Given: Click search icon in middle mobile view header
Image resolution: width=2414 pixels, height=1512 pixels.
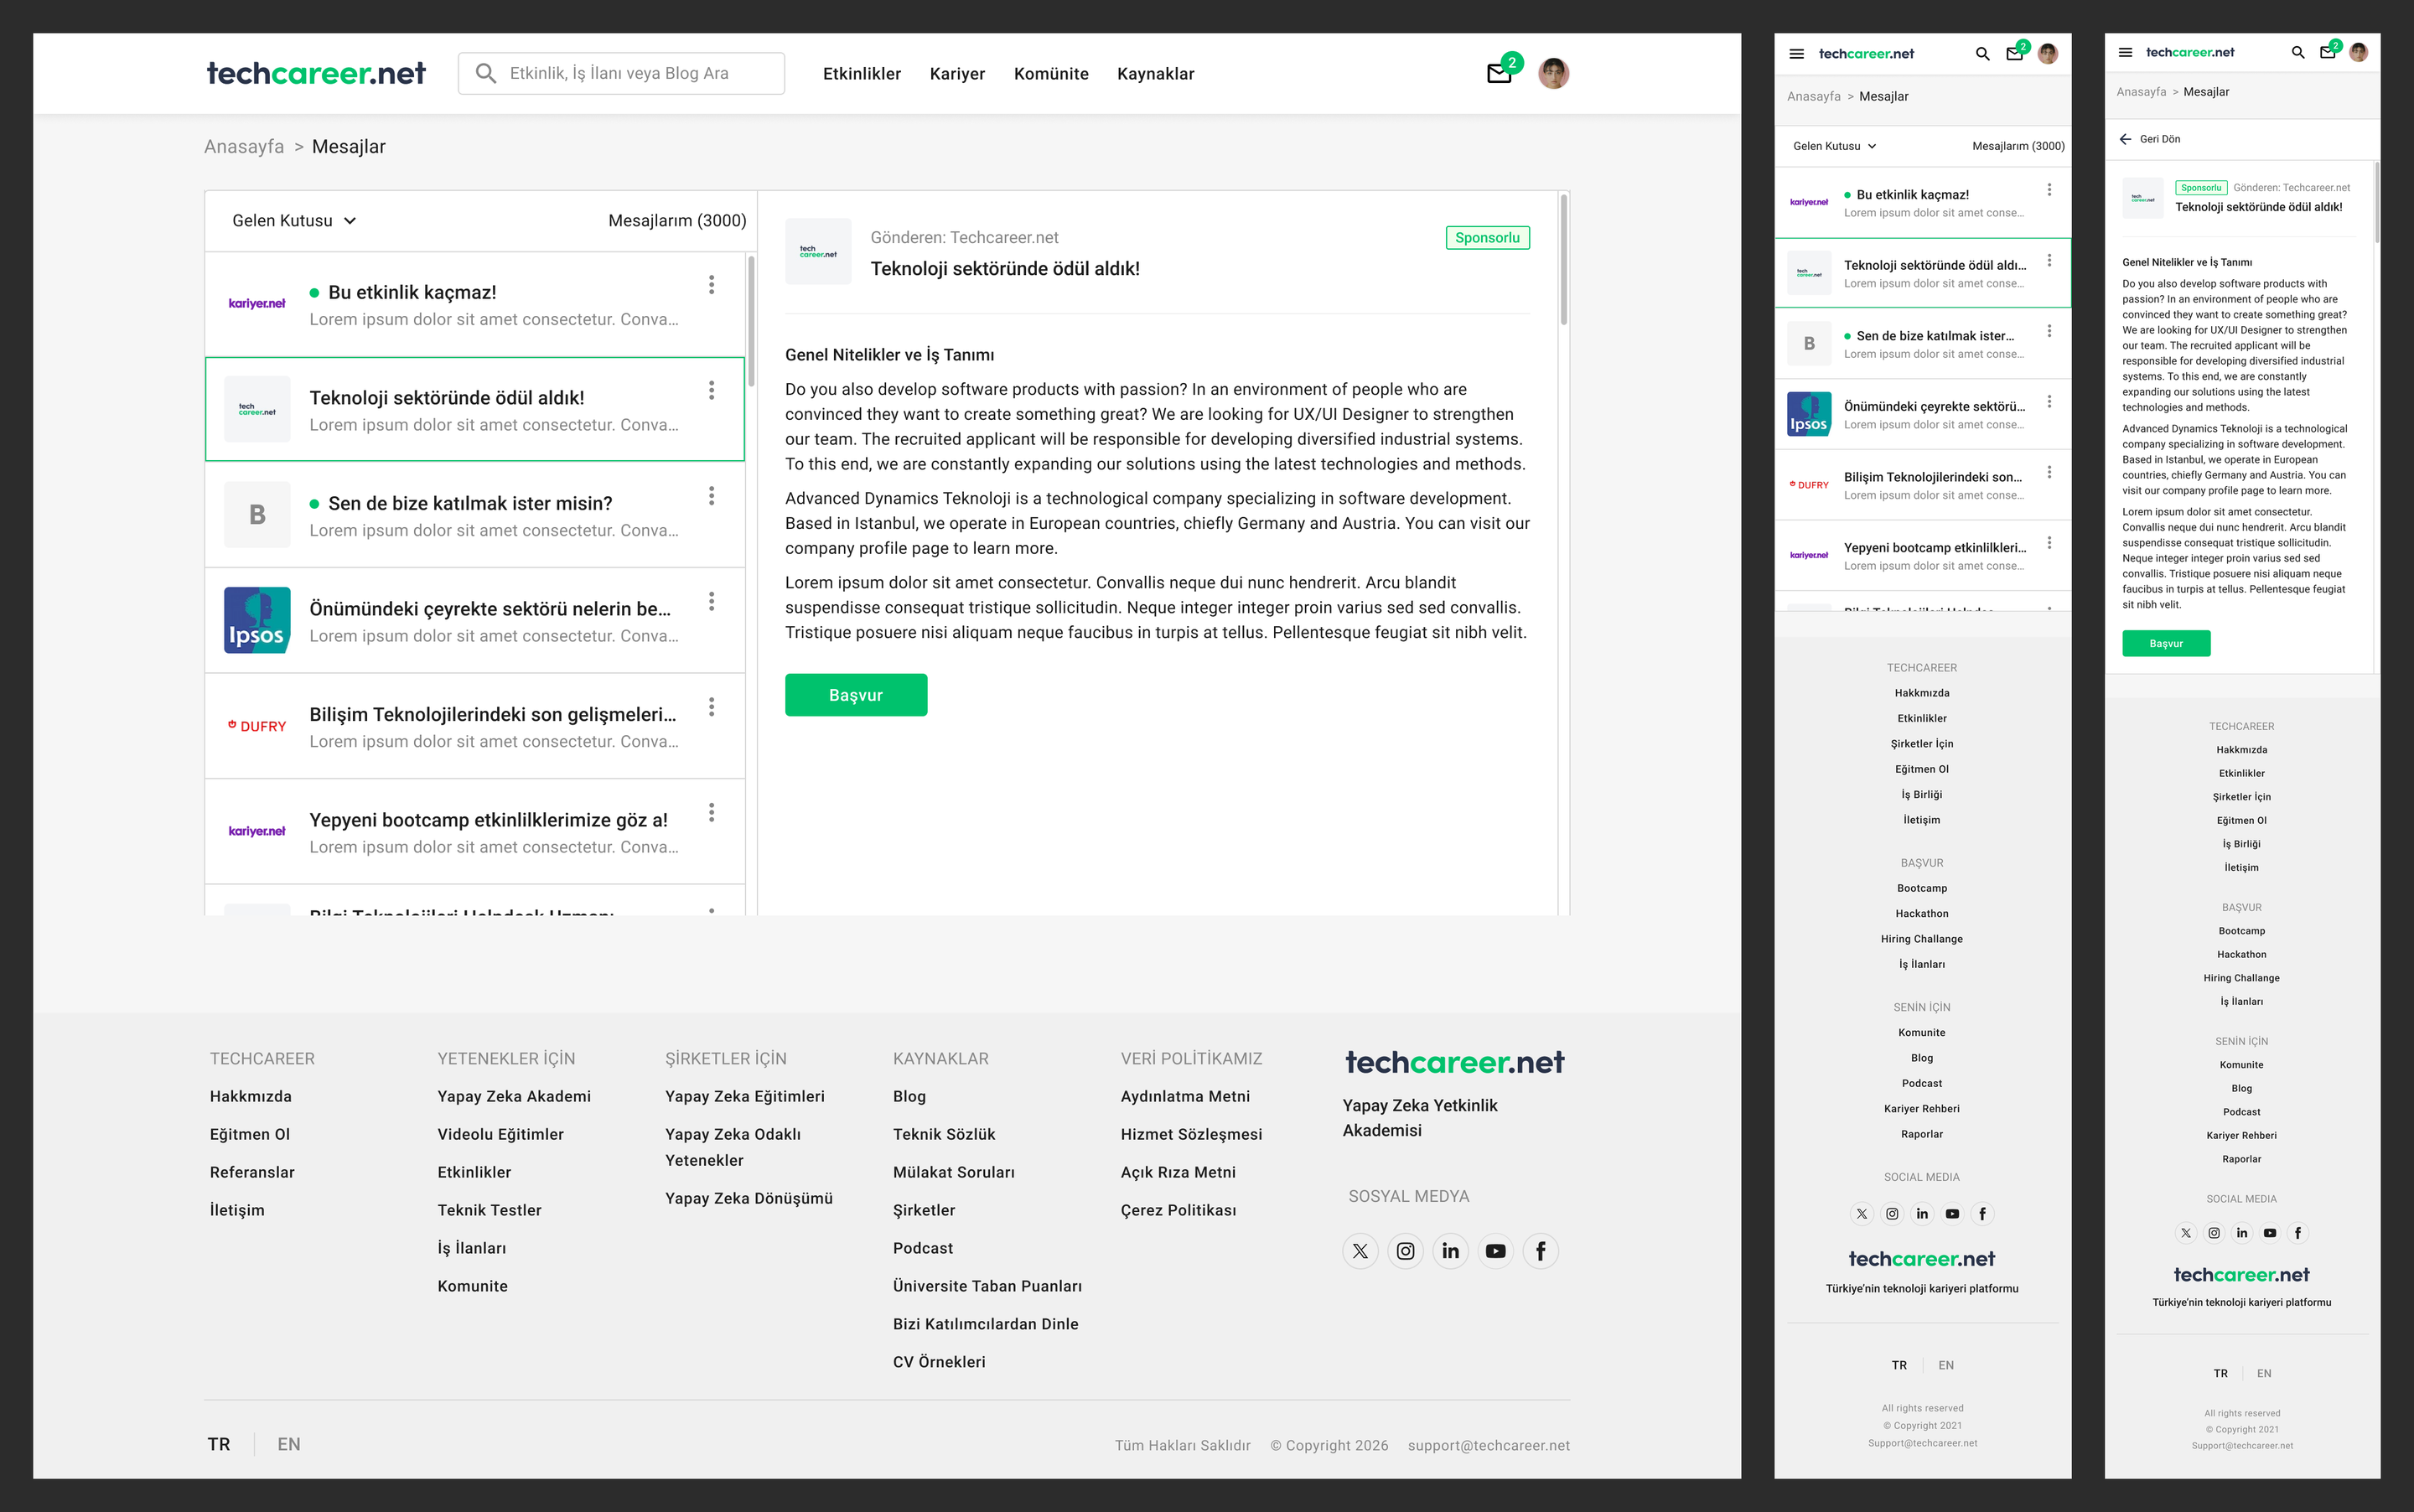Looking at the screenshot, I should 1982,54.
